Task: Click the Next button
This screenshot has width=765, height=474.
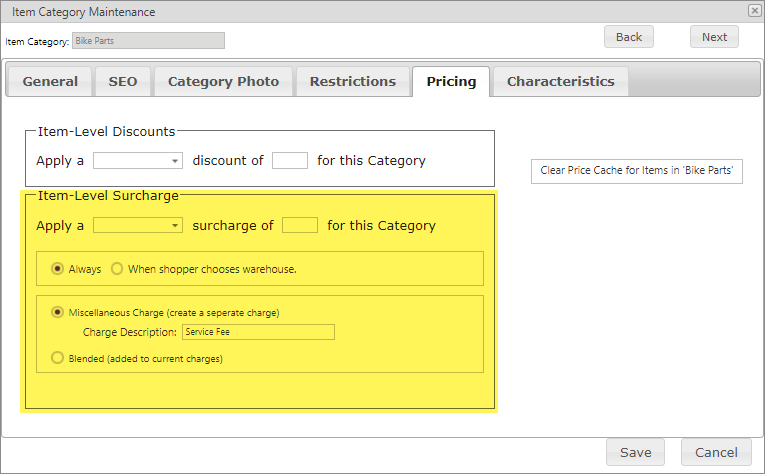Action: point(714,37)
